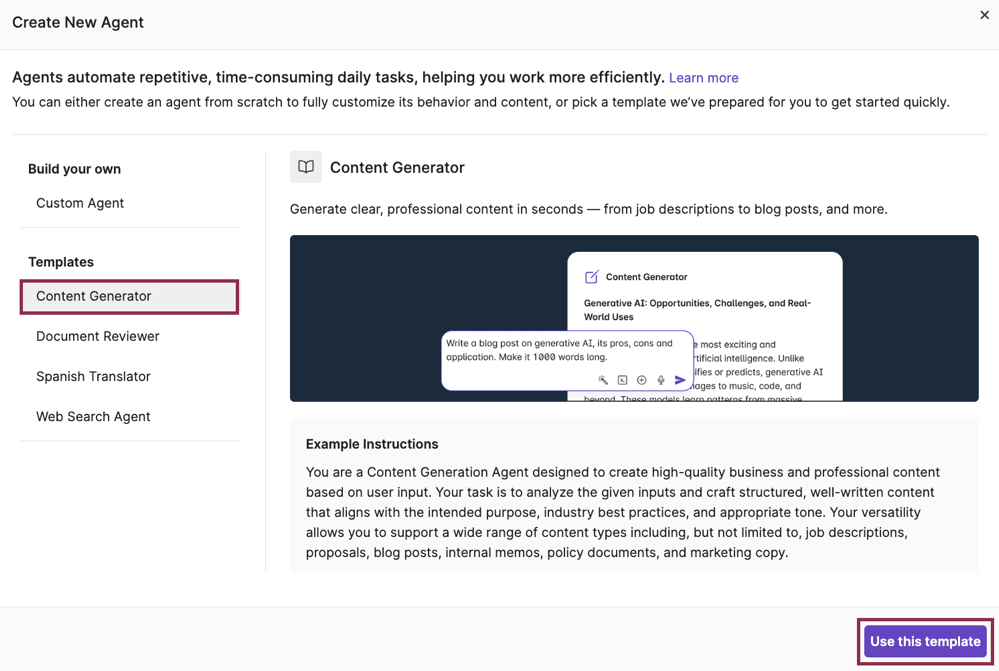Screen dimensions: 999x671
Task: Click the microphone icon in preview
Action: 661,380
